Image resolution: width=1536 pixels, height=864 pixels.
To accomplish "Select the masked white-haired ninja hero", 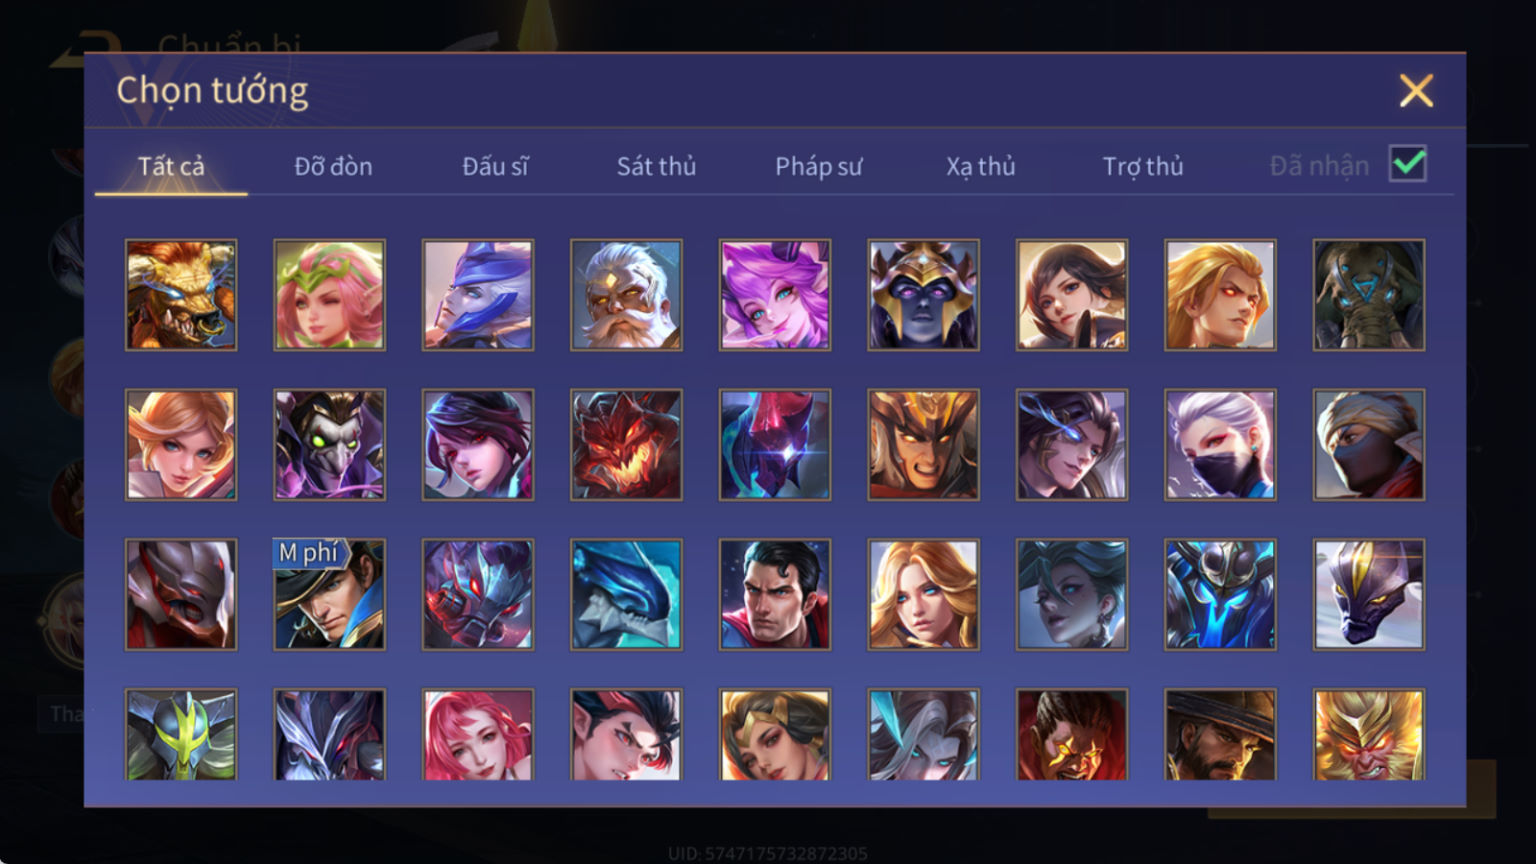I will click(x=1220, y=445).
